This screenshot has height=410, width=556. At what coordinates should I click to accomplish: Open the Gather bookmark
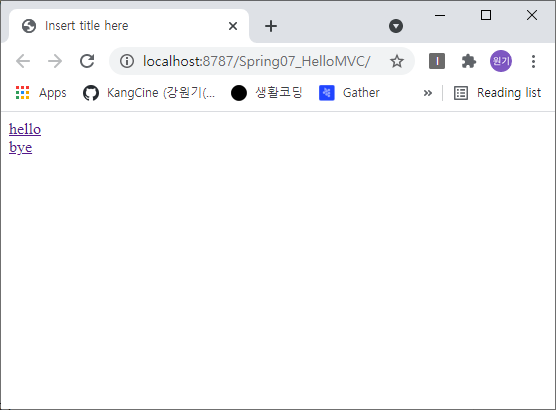[349, 93]
